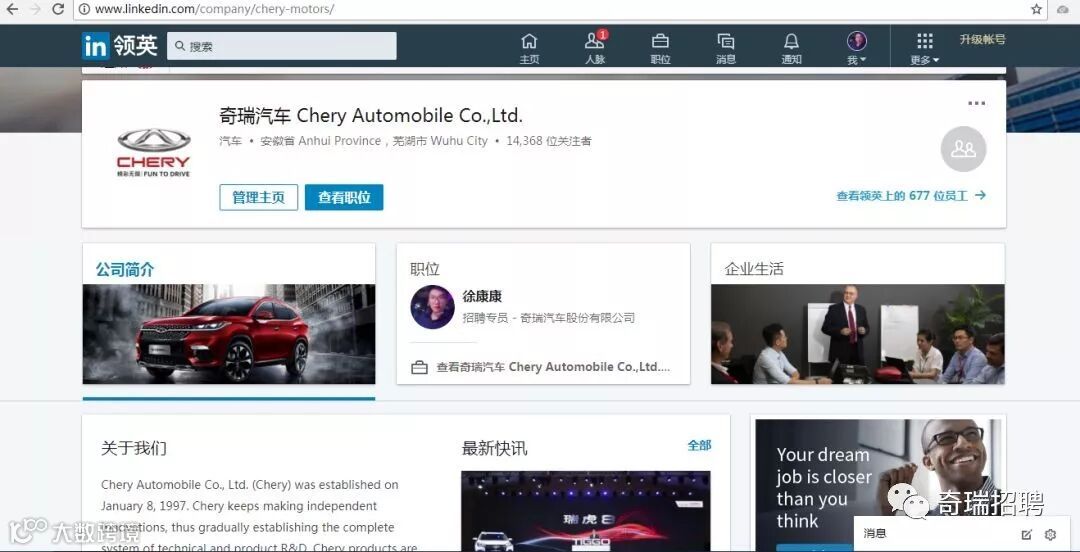Open the 瑞虎 Tiggo launch event image
This screenshot has width=1080, height=552.
point(585,511)
